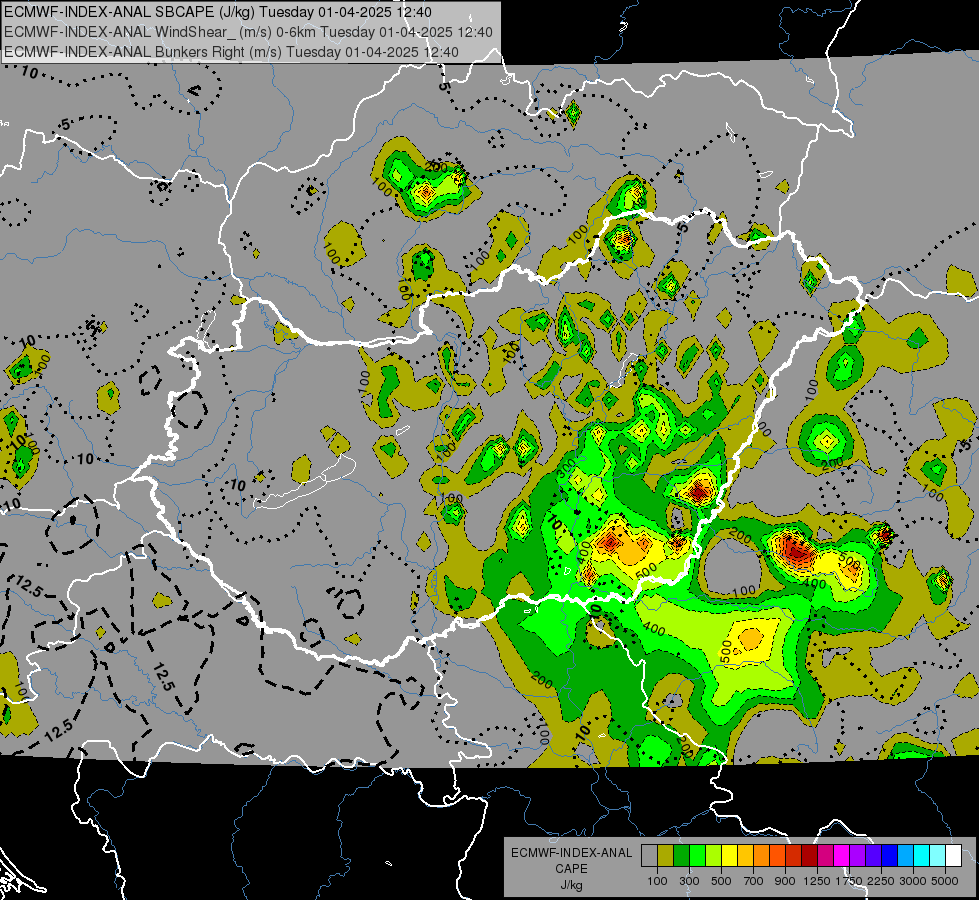Click the ECMWF-INDEX-ANAL legend heading
The image size is (979, 900).
click(x=571, y=853)
